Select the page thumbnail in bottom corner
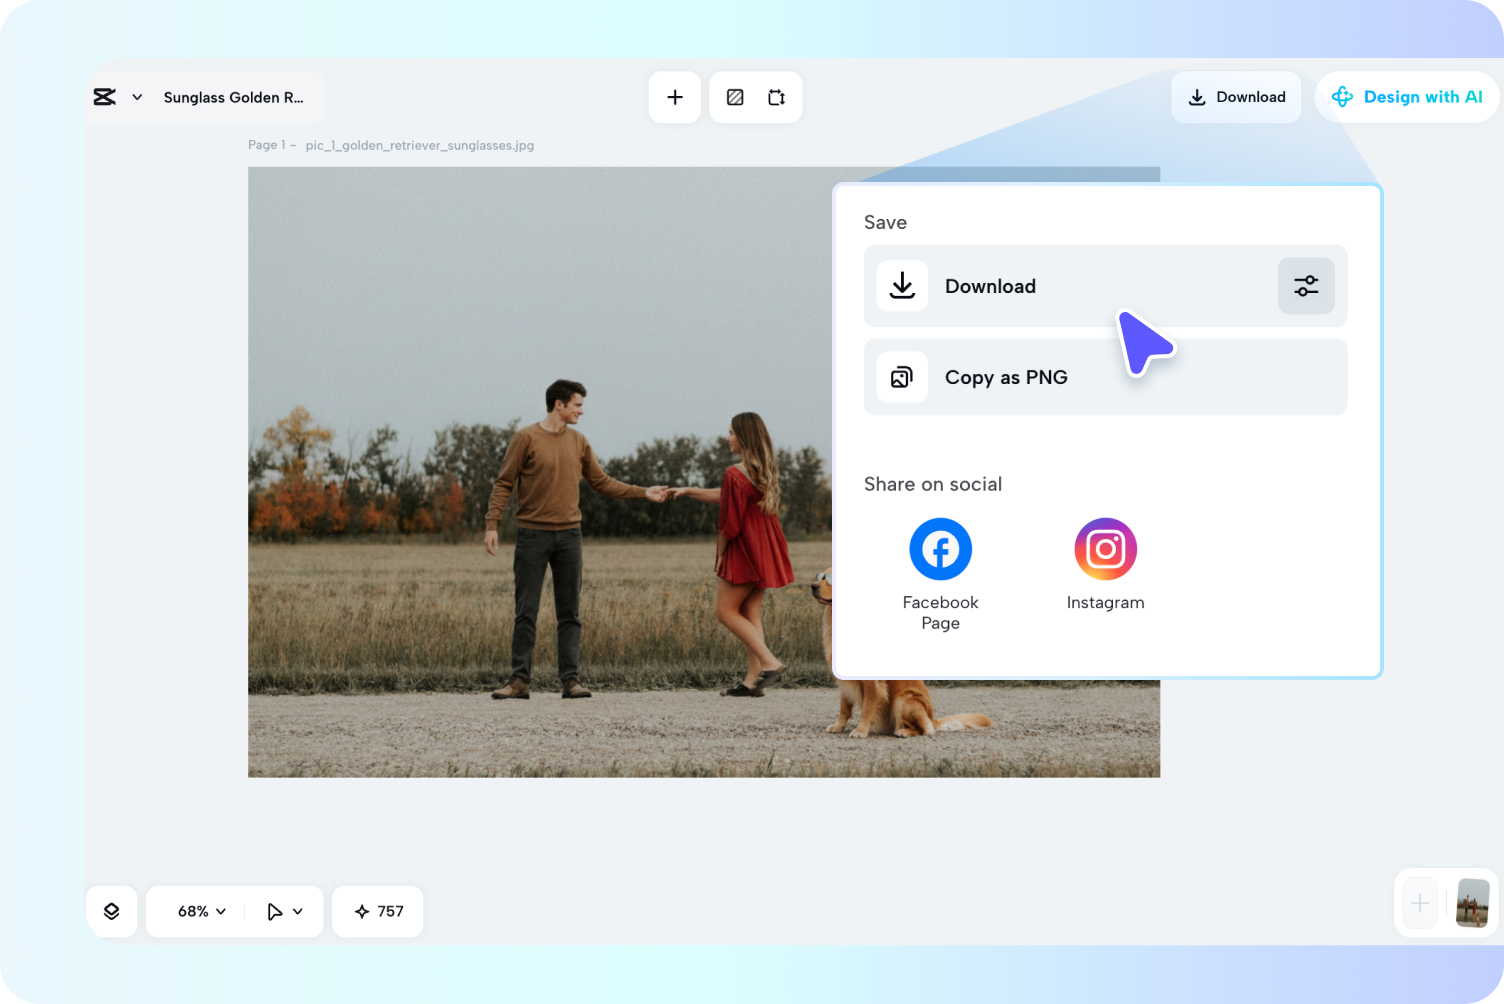This screenshot has width=1504, height=1004. click(x=1473, y=903)
